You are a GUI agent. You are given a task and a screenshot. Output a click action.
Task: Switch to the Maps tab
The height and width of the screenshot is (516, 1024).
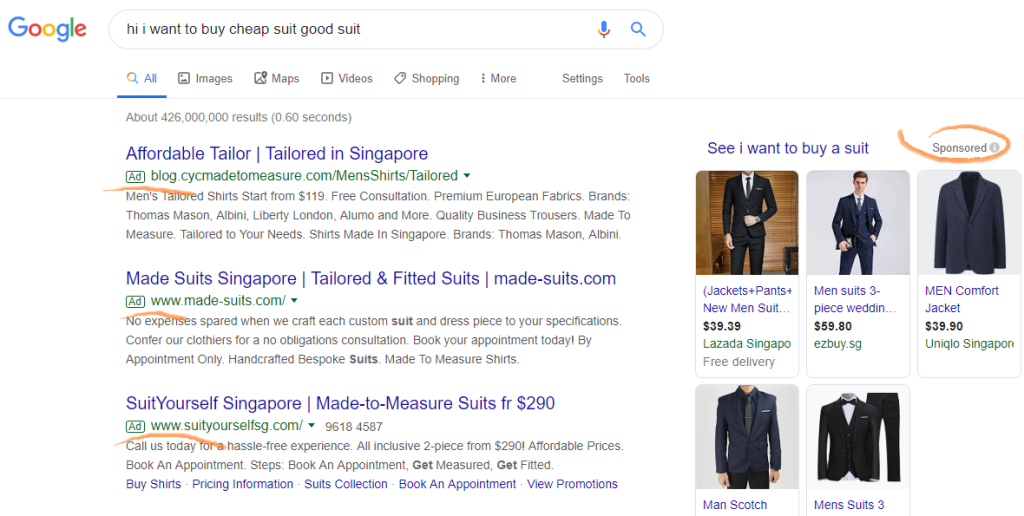tap(277, 78)
